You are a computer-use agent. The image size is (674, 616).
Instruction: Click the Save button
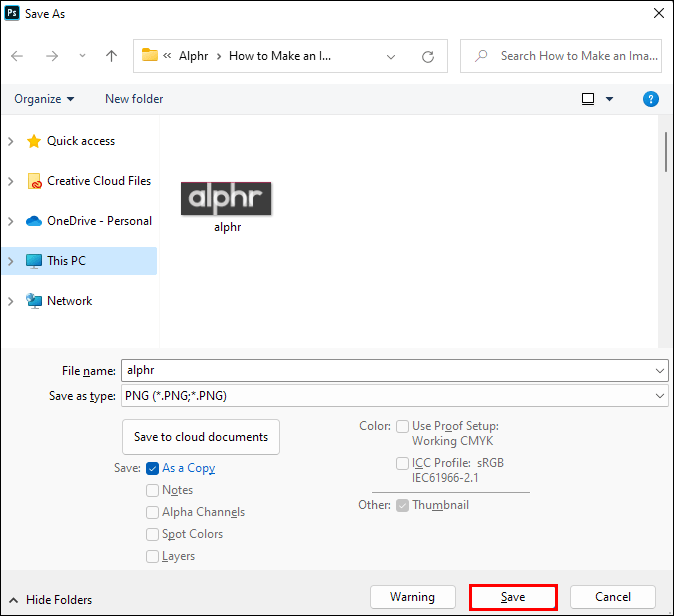[x=513, y=597]
